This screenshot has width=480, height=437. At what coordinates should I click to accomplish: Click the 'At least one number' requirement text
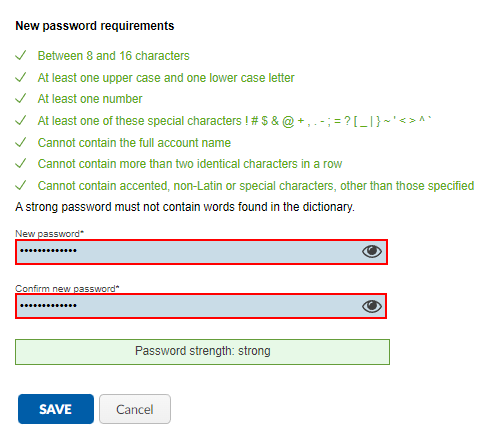[90, 99]
